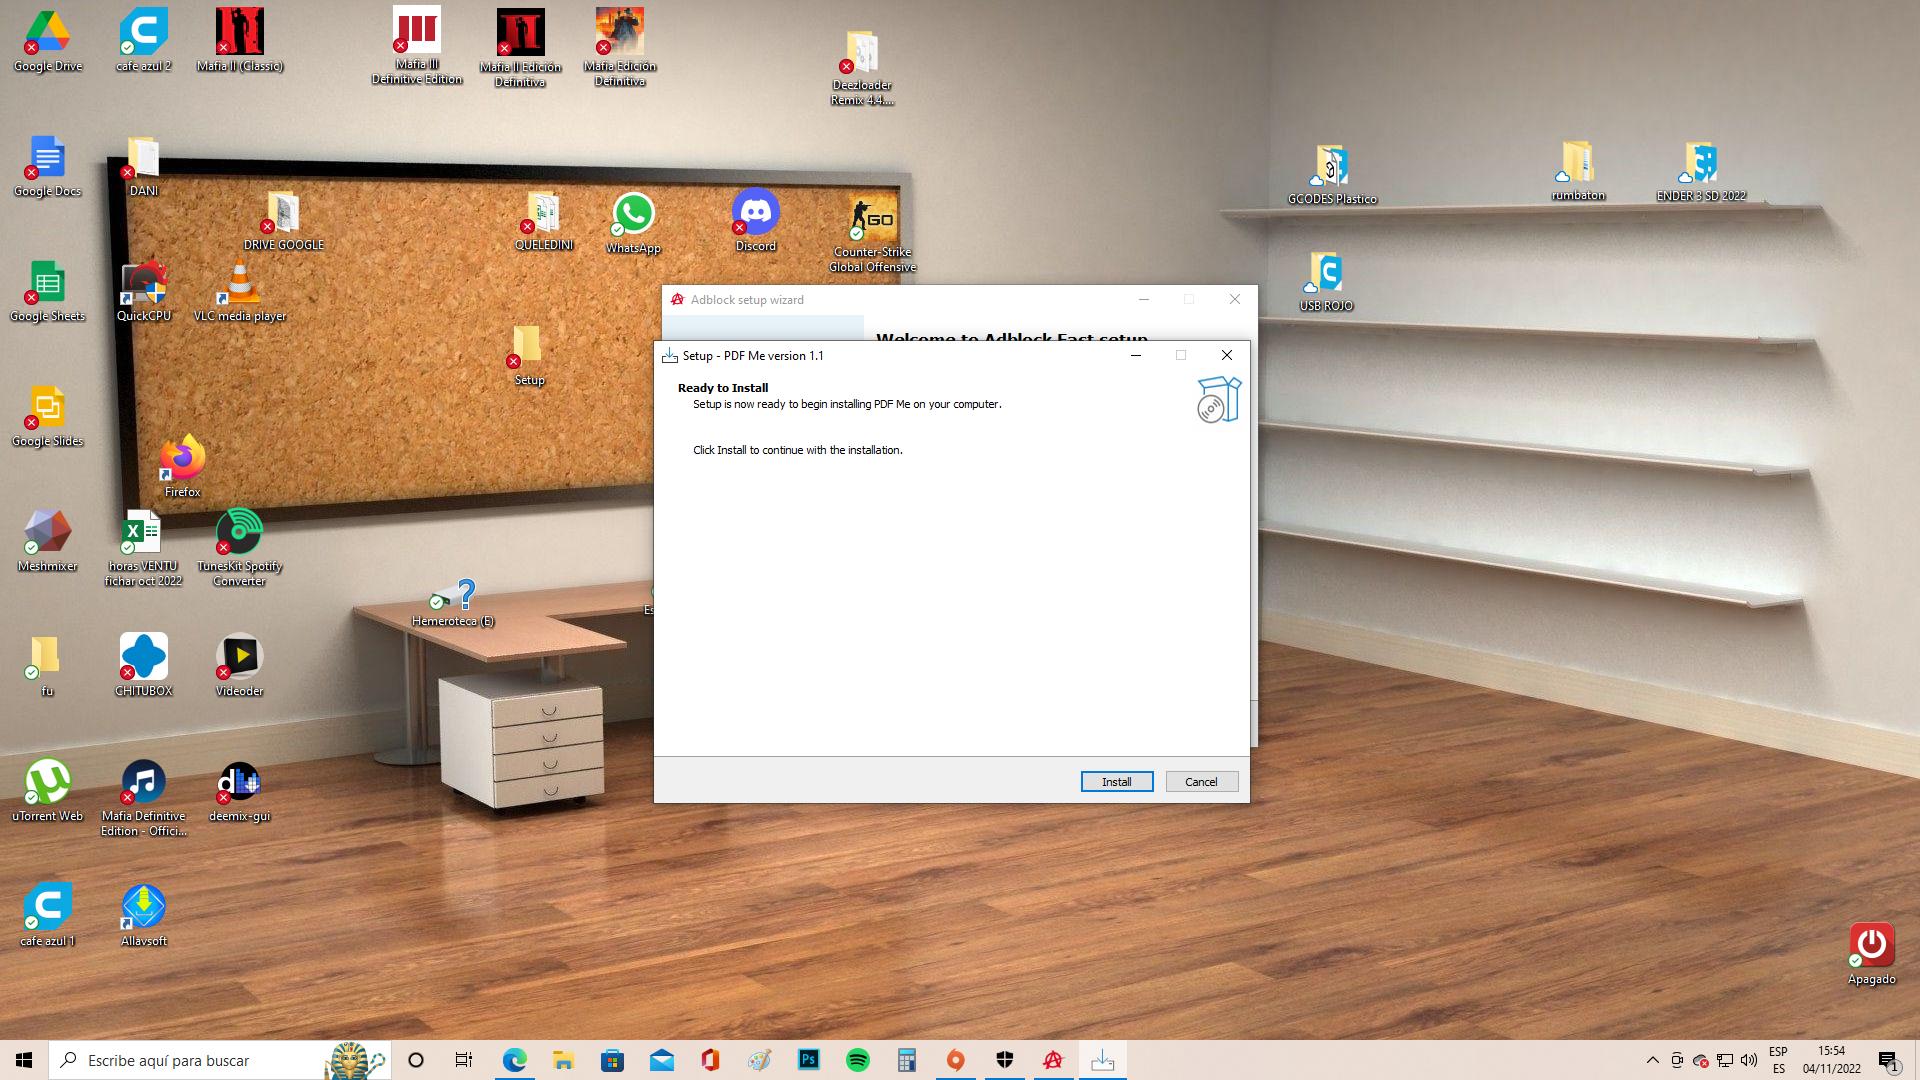This screenshot has height=1080, width=1920.
Task: Click the Cancel button in the setup dialog
Action: tap(1201, 782)
